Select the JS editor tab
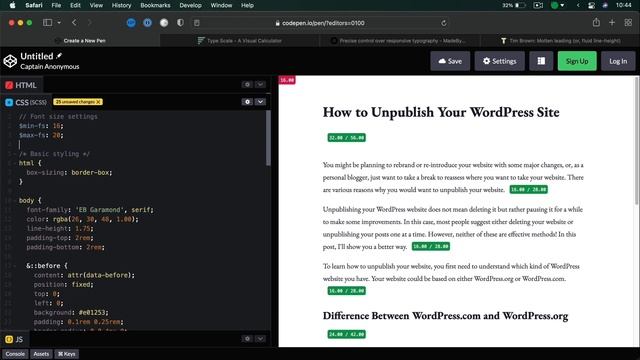This screenshot has width=640, height=360. (14, 339)
